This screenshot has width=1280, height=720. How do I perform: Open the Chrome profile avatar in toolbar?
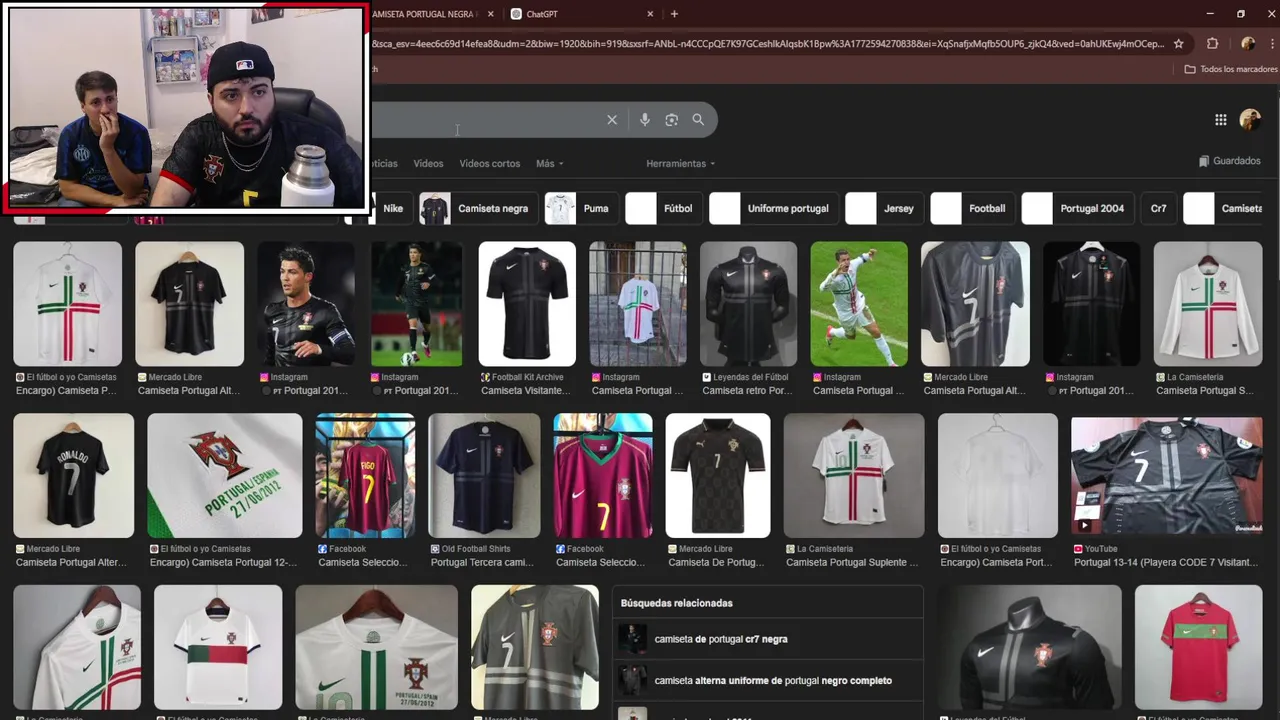pyautogui.click(x=1247, y=44)
